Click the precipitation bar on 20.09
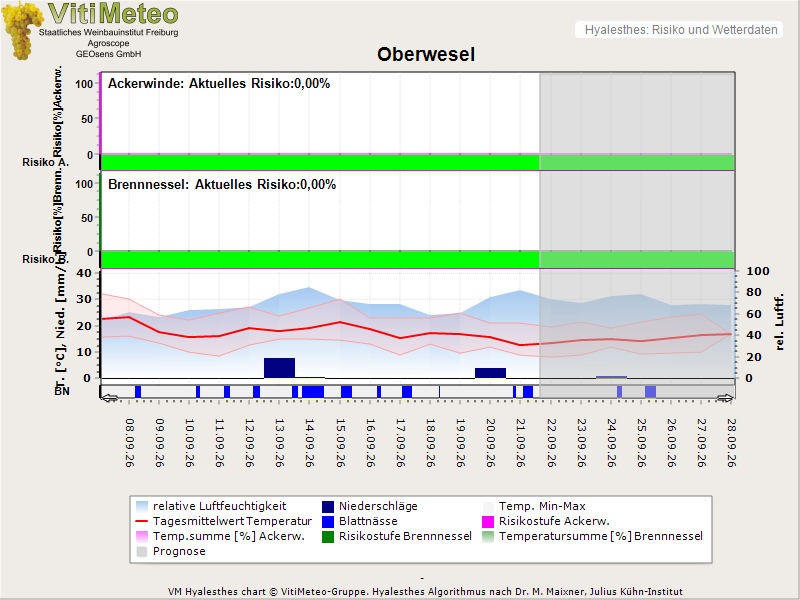Image resolution: width=800 pixels, height=600 pixels. [490, 373]
